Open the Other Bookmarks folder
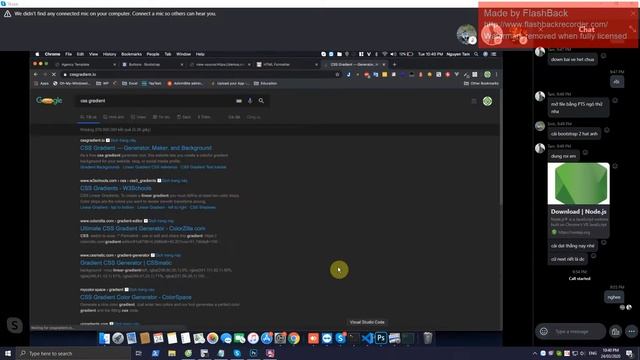The height and width of the screenshot is (360, 640). point(481,83)
